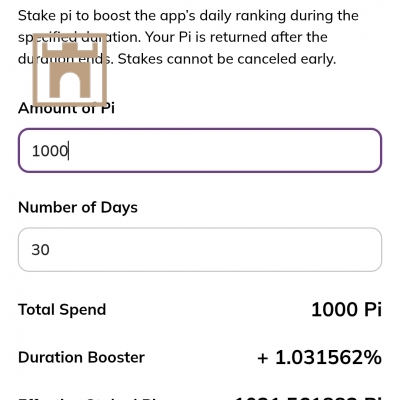The image size is (400, 400).
Task: Place cursor on the "1000" text in the amount field
Action: (50, 151)
